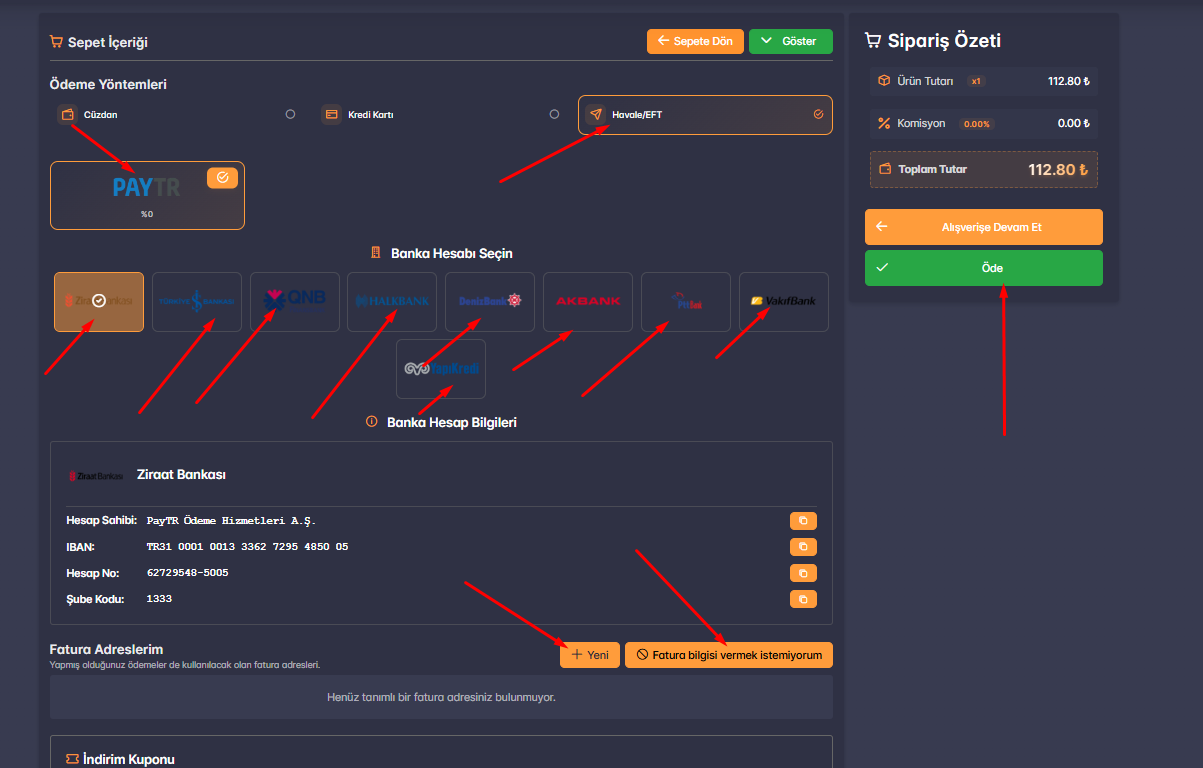
Task: Select Halkbank as the bank account
Action: [x=392, y=301]
